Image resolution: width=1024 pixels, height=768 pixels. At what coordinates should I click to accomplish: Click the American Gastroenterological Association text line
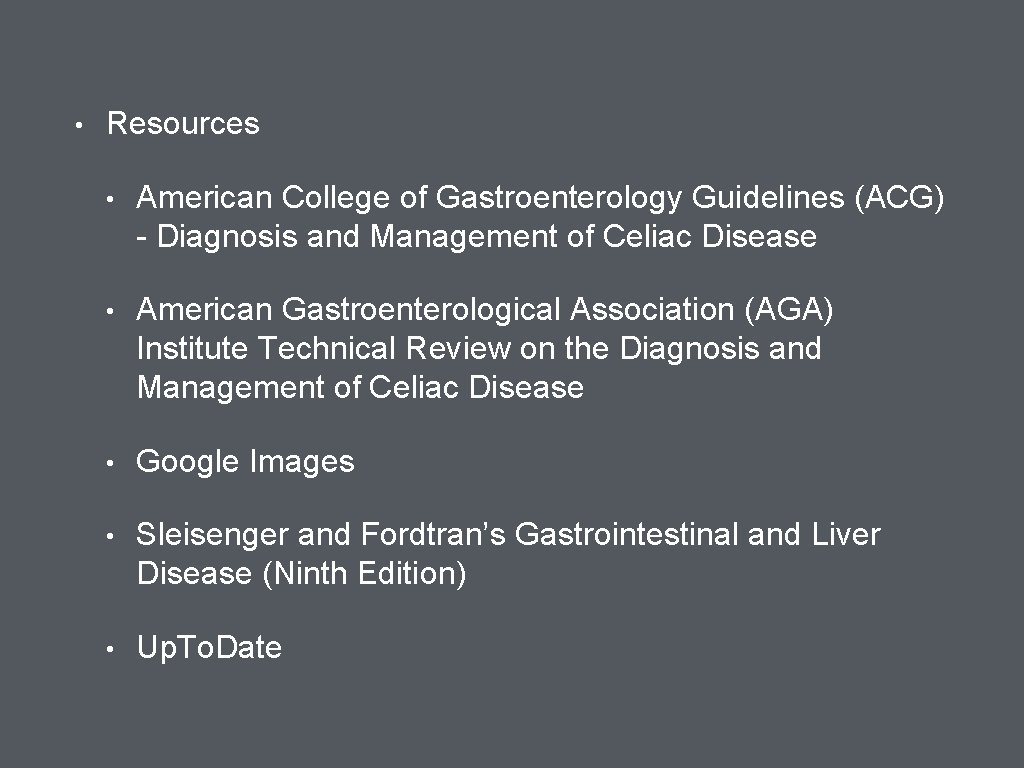pyautogui.click(x=485, y=310)
